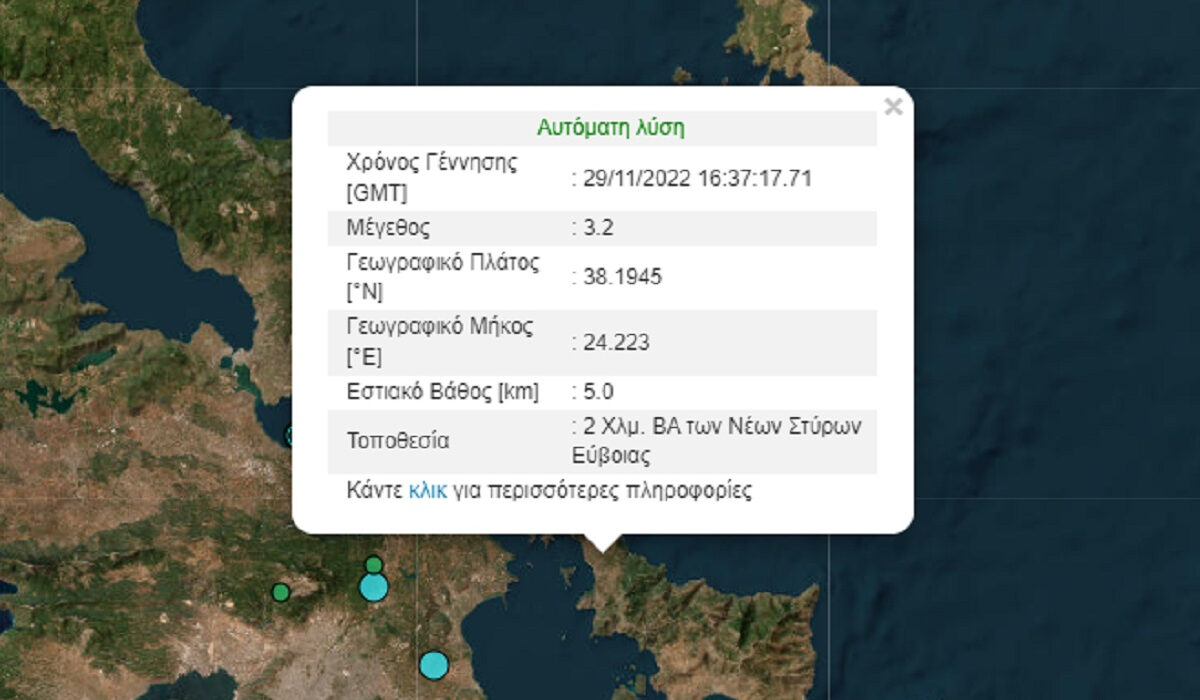
Task: Click the 'Μέγεθος' label
Action: point(388,228)
